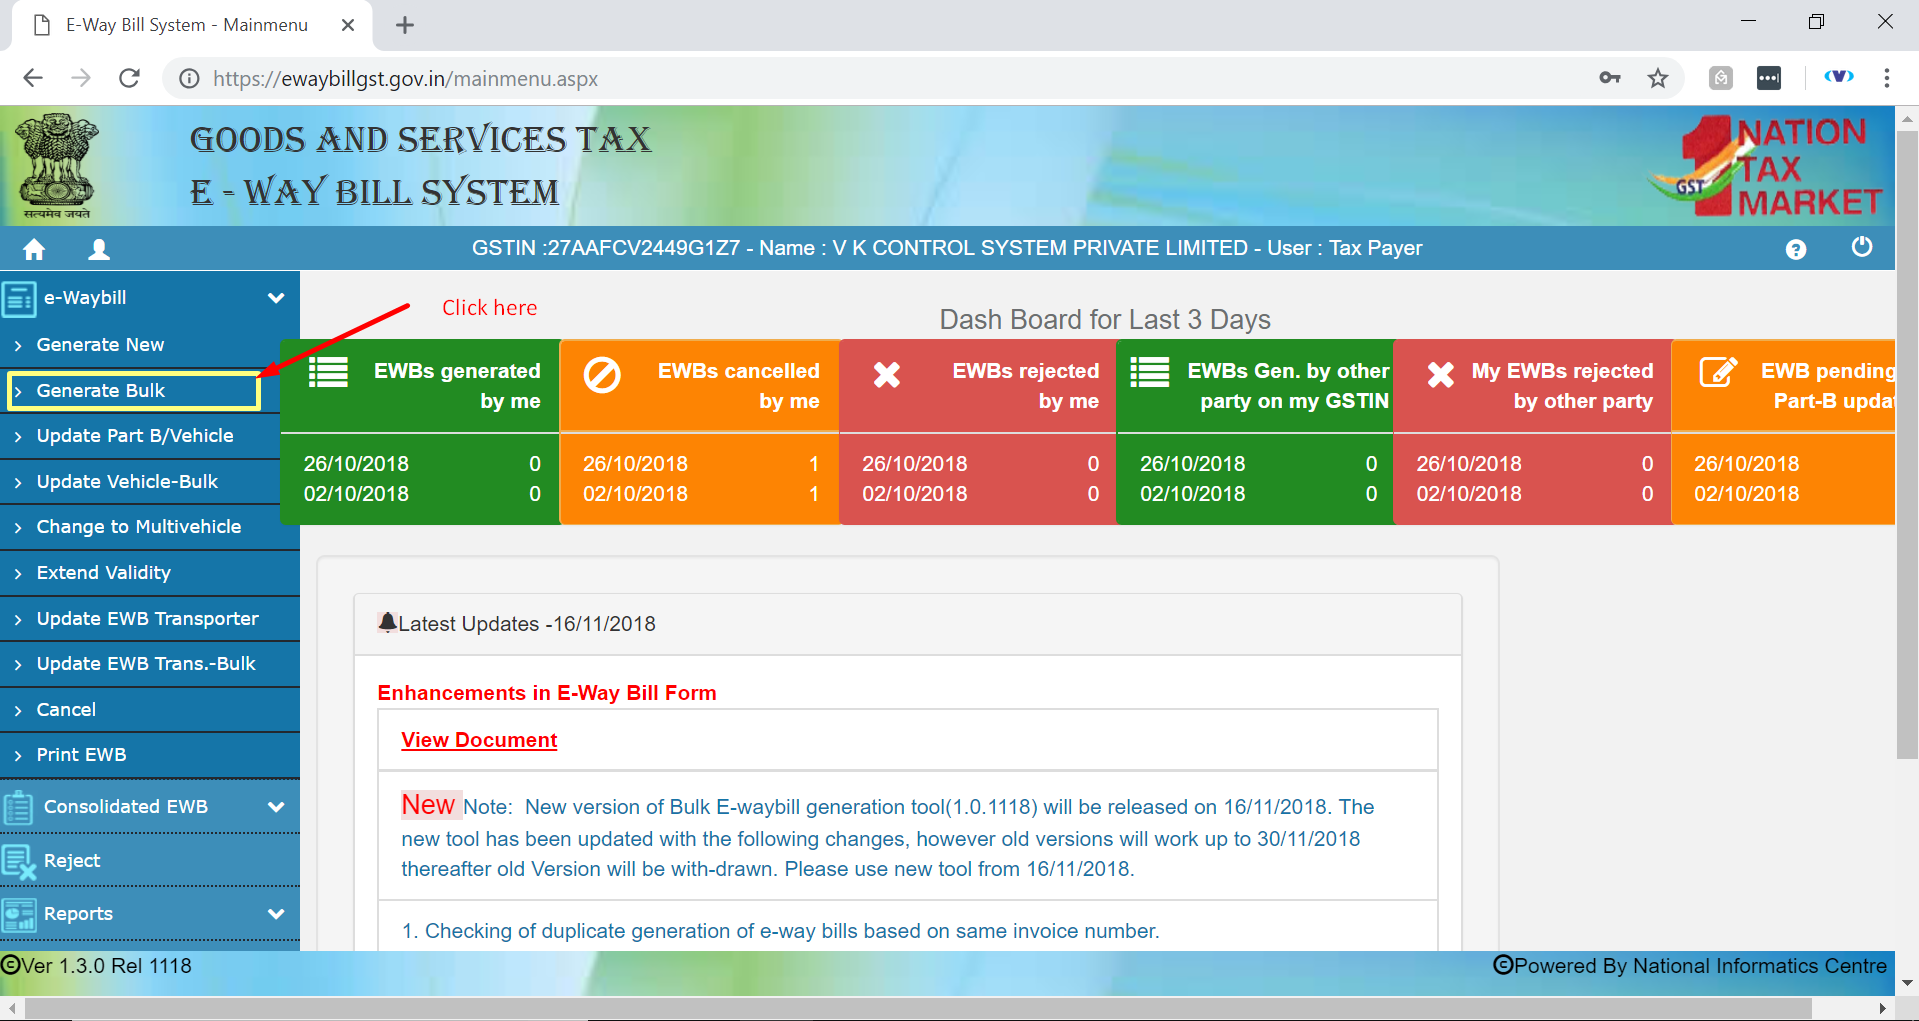Open the user profile icon
Image resolution: width=1919 pixels, height=1021 pixels.
98,249
